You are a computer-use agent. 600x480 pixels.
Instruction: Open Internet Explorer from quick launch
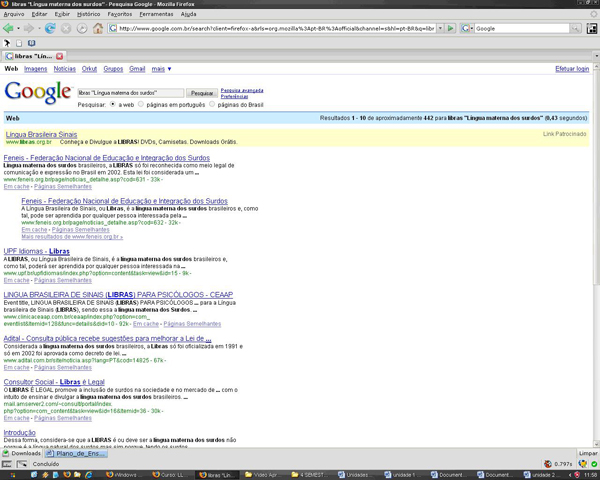[x=88, y=475]
